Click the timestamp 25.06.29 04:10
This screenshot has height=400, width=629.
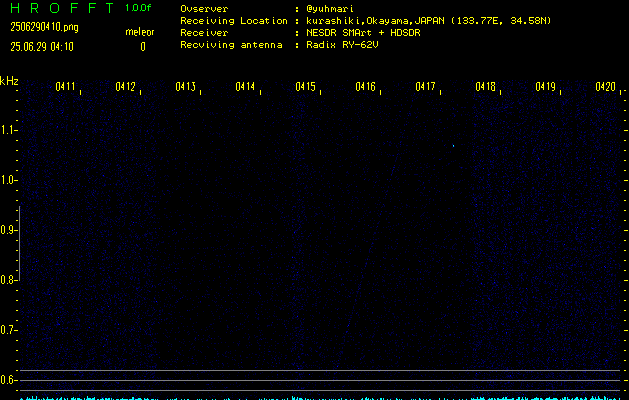pyautogui.click(x=42, y=47)
